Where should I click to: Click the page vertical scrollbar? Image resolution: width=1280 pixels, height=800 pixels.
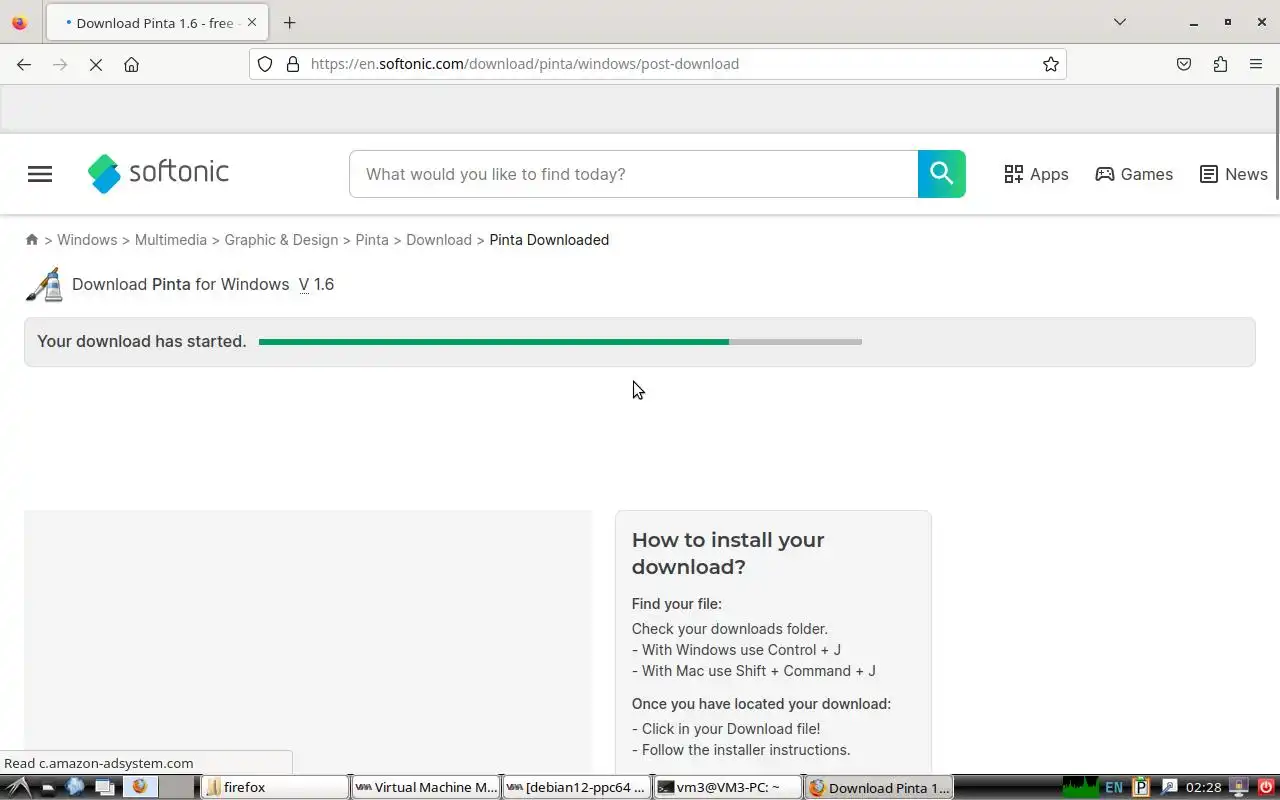click(1276, 143)
